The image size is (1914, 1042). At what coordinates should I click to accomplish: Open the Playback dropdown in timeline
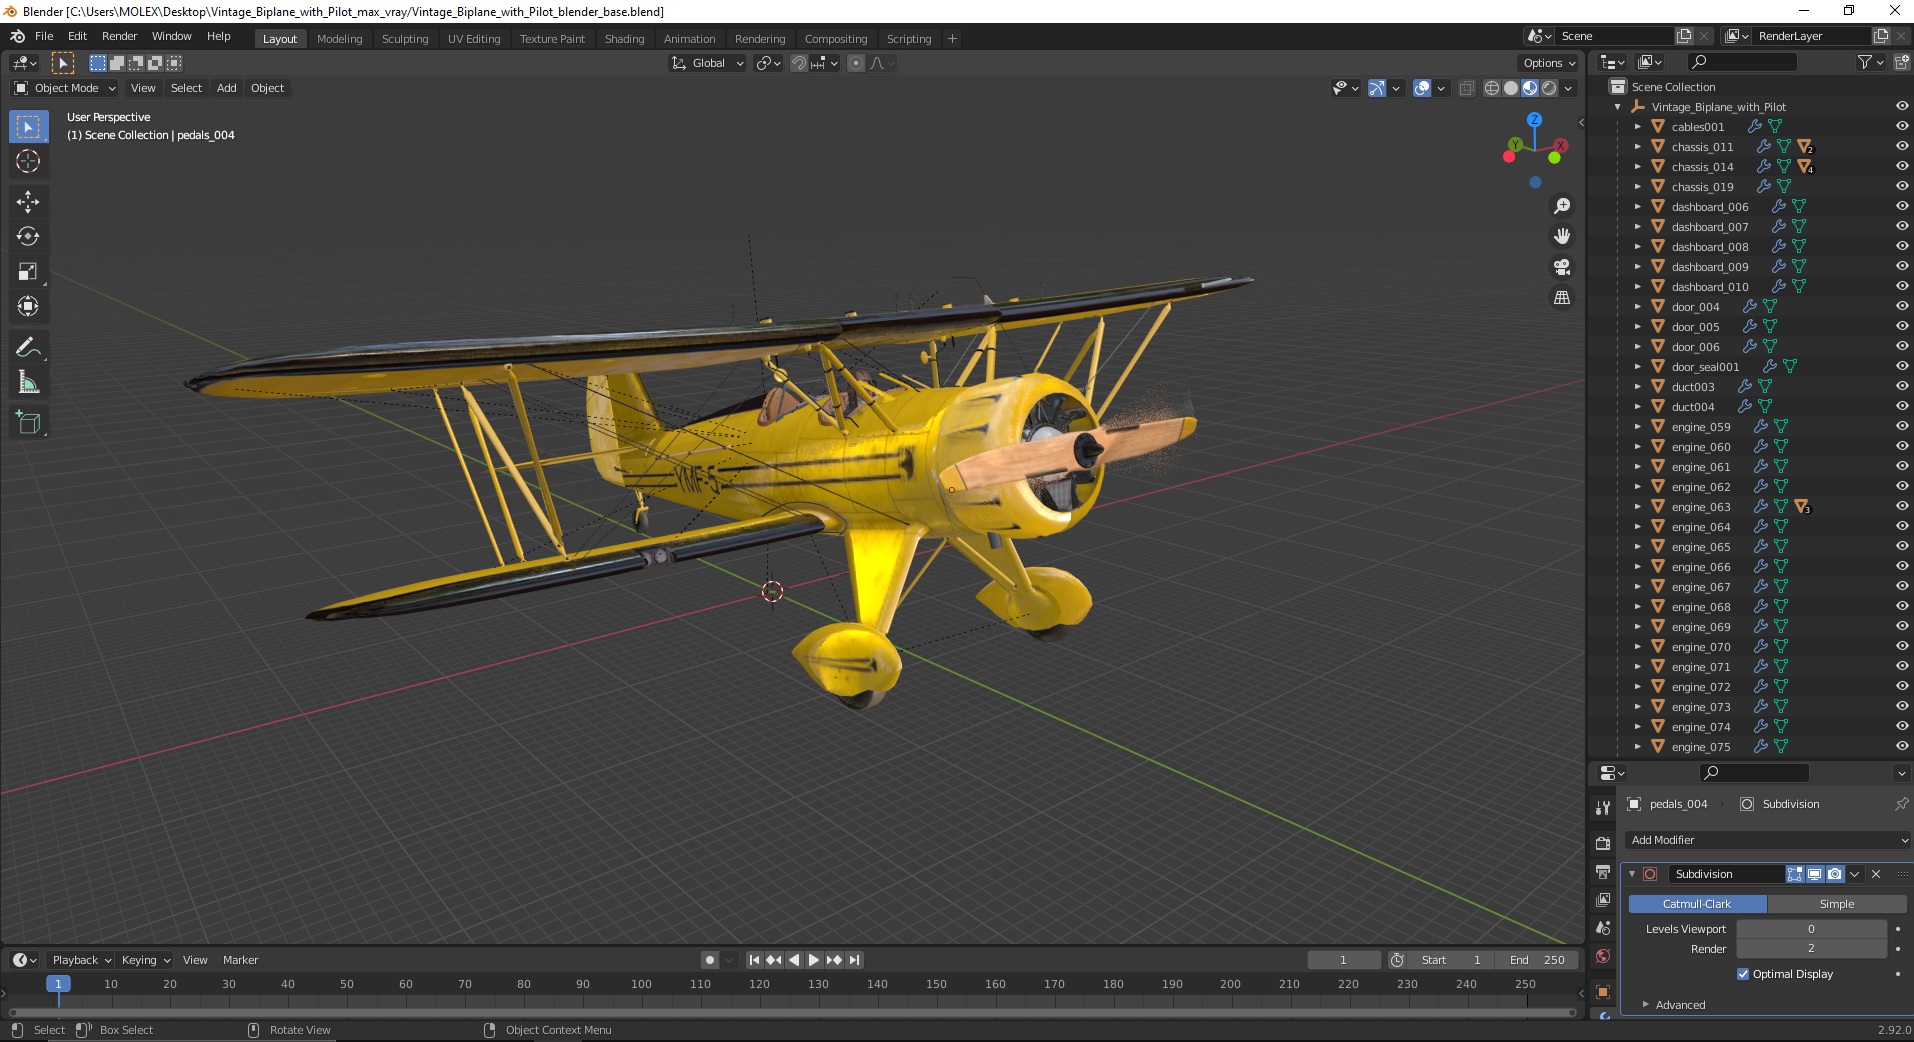[81, 960]
